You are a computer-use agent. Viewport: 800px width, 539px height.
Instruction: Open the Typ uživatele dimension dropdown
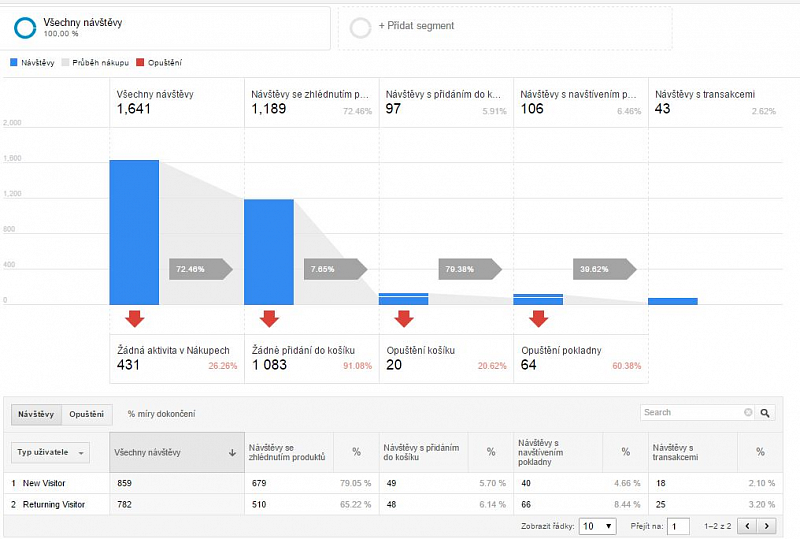(x=51, y=453)
